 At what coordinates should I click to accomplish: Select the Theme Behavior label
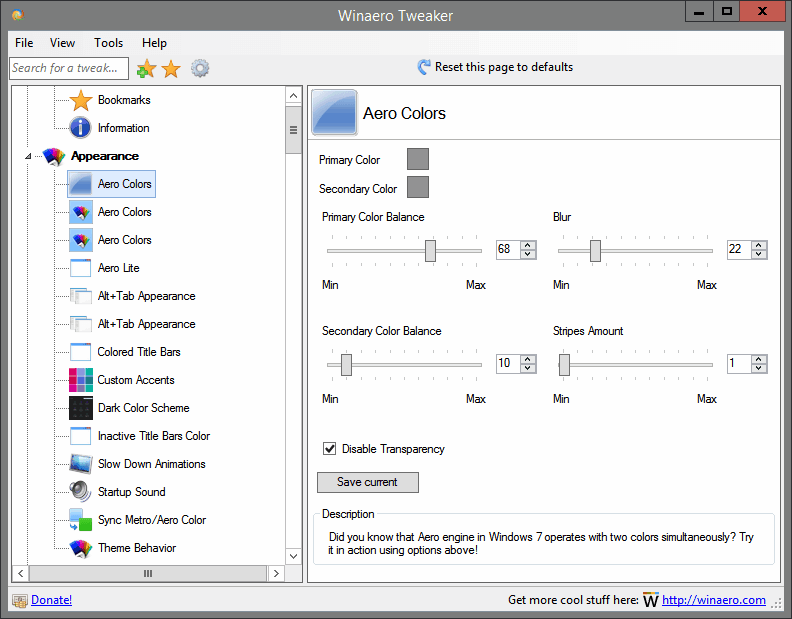[137, 548]
